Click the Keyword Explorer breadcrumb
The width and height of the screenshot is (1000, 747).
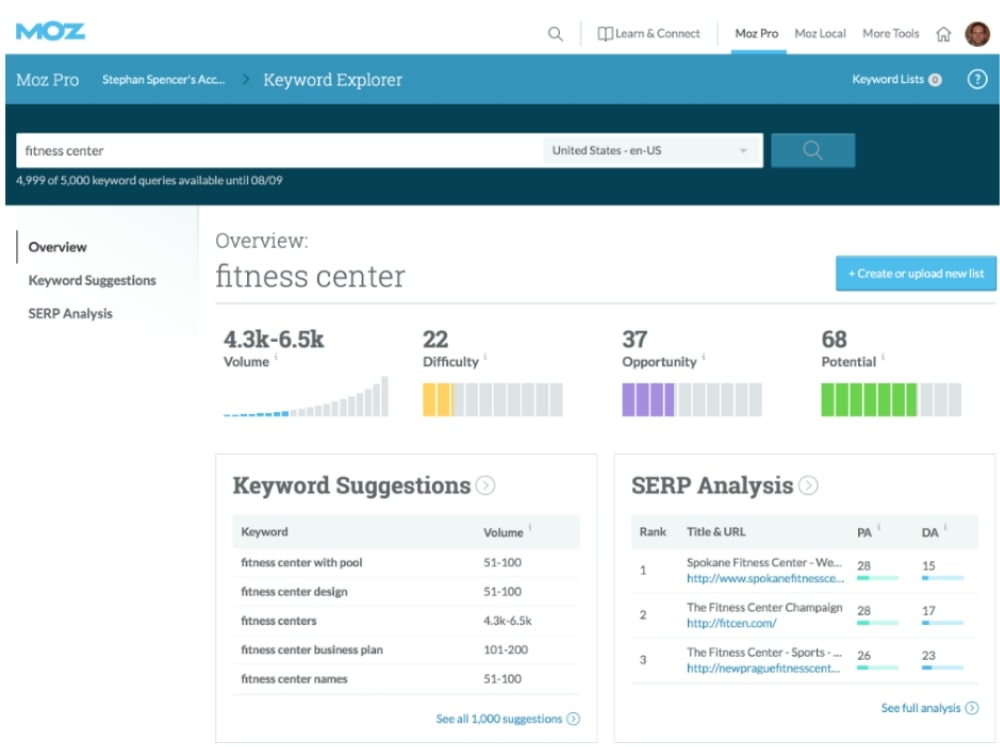point(332,80)
